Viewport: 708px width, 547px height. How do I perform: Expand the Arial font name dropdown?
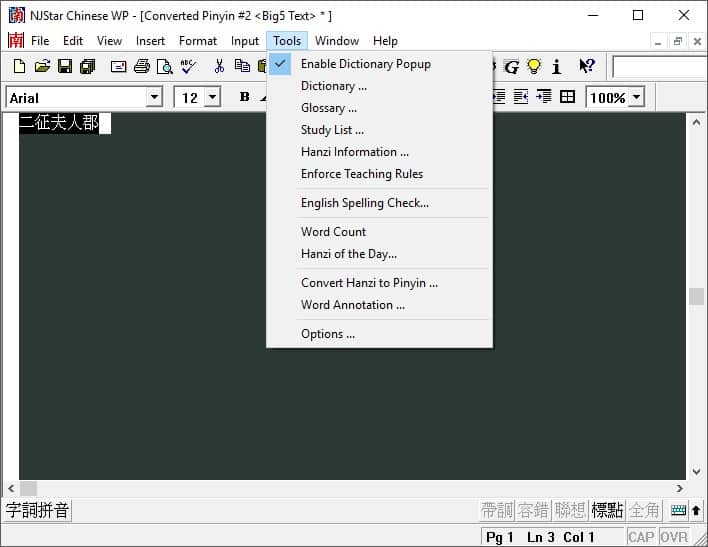pos(154,97)
